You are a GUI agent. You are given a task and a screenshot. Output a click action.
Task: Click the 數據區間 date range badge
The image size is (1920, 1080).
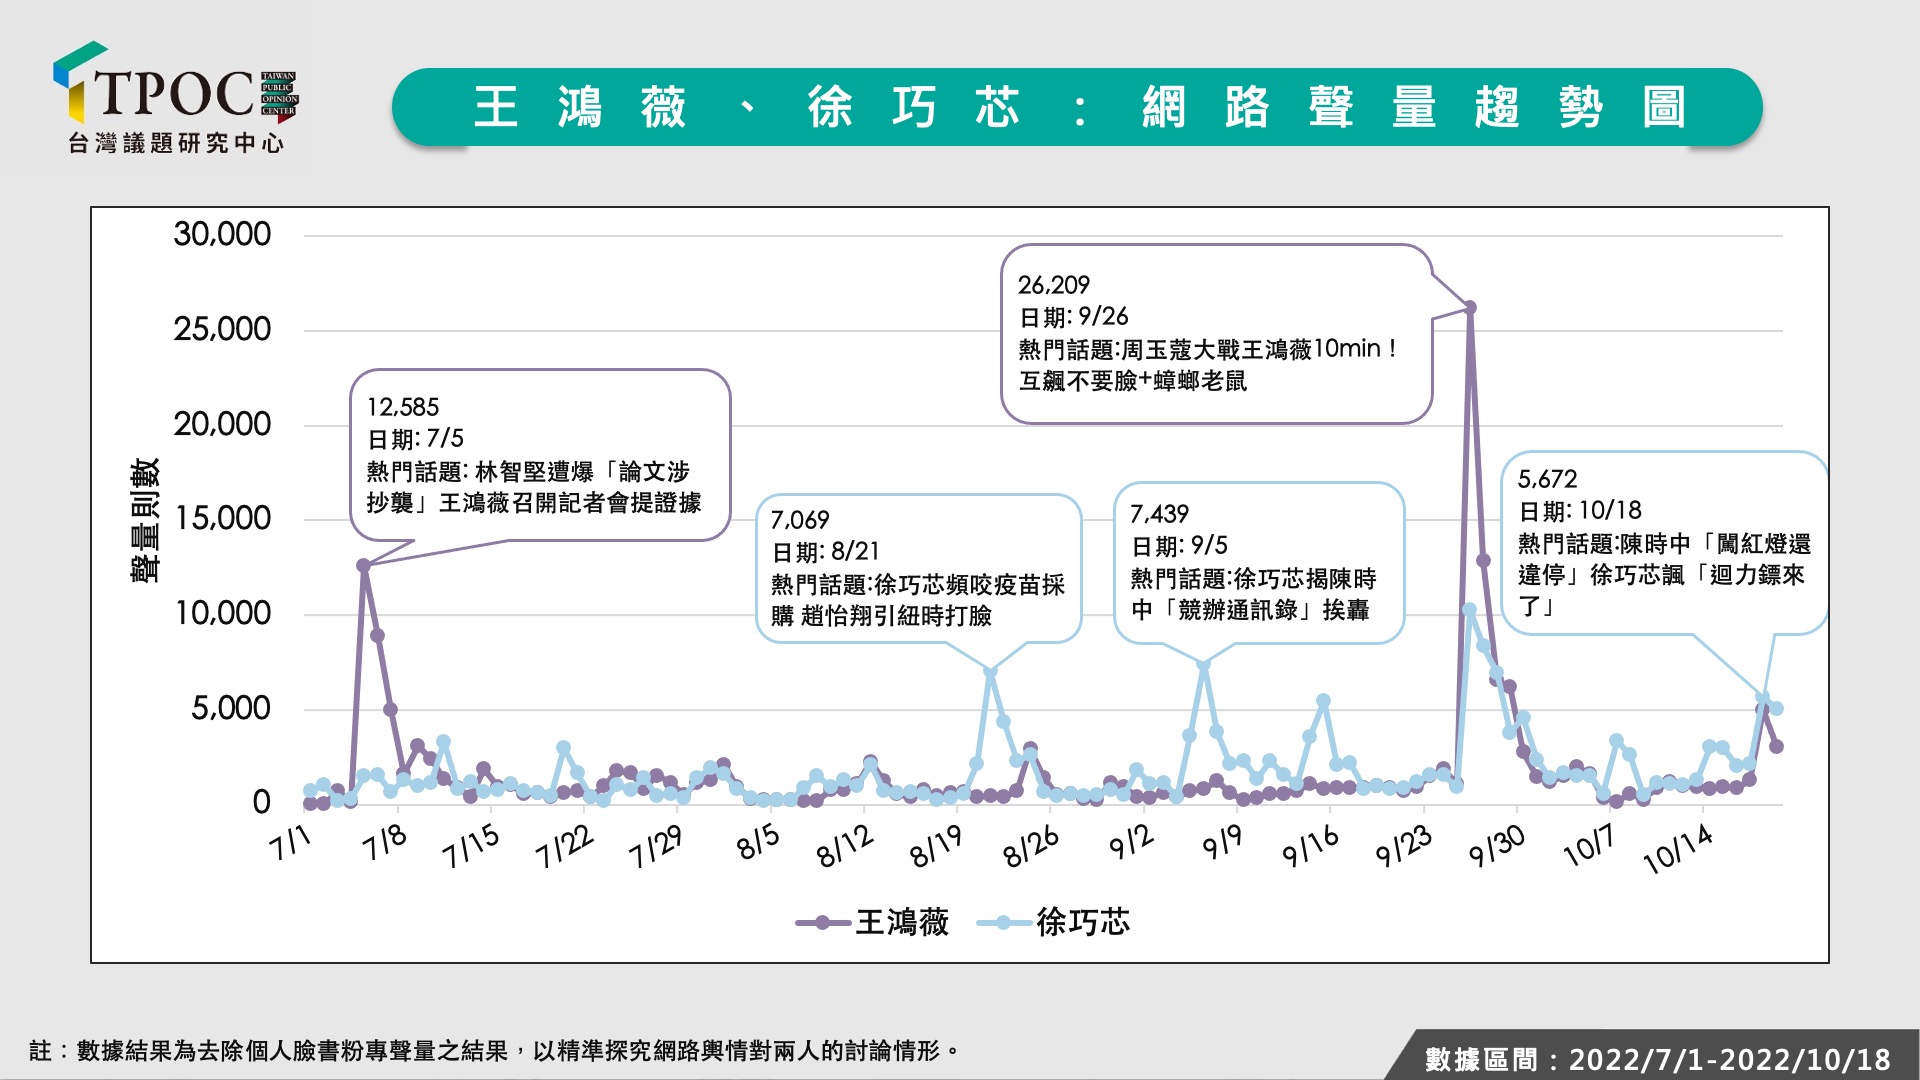click(x=1657, y=1059)
